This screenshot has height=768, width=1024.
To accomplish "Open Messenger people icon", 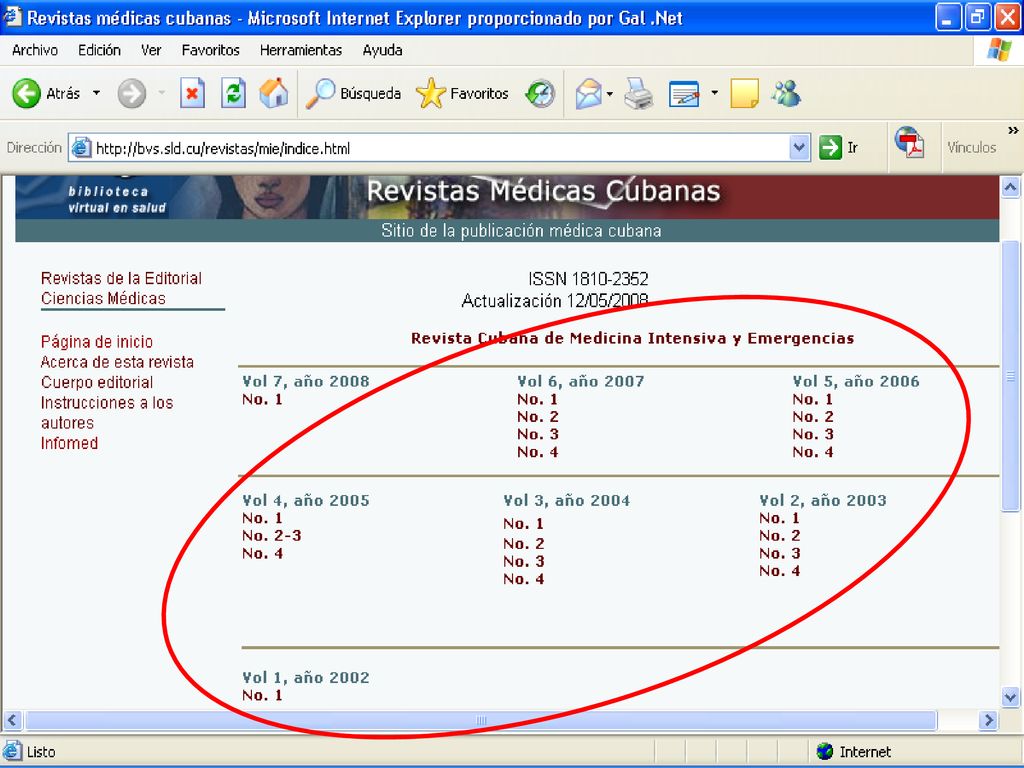I will coord(786,93).
